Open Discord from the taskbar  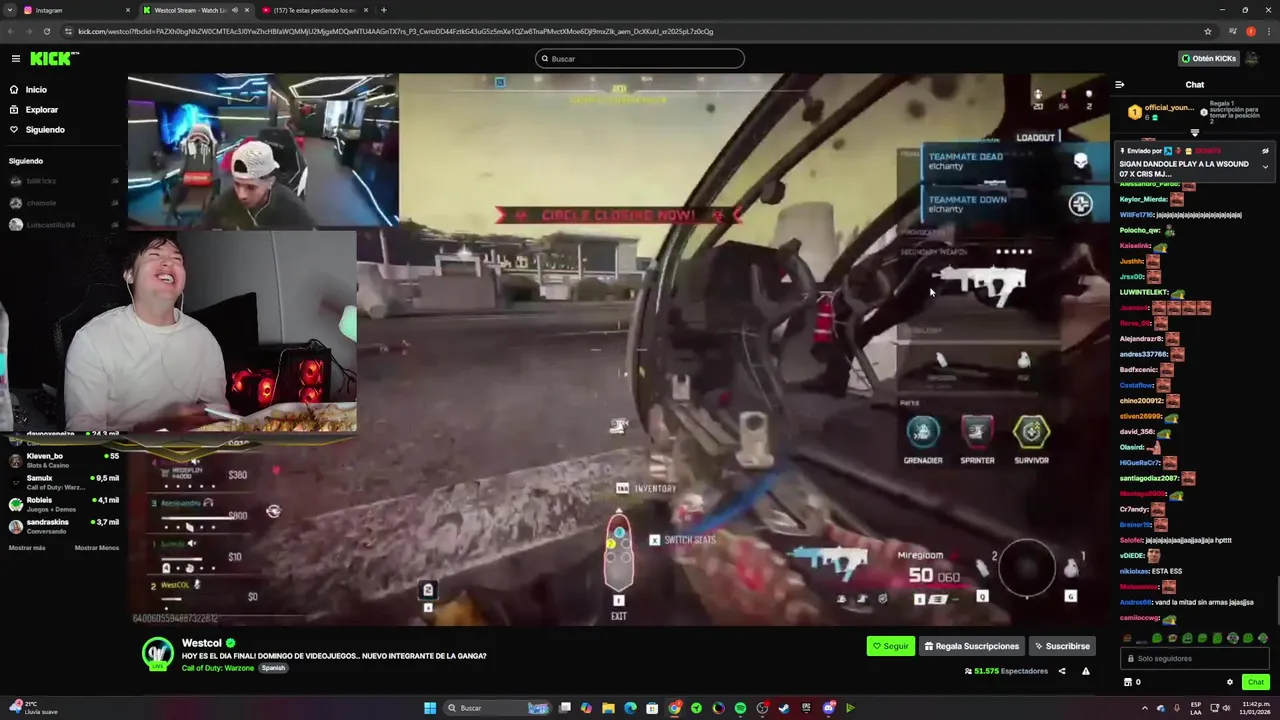click(828, 708)
